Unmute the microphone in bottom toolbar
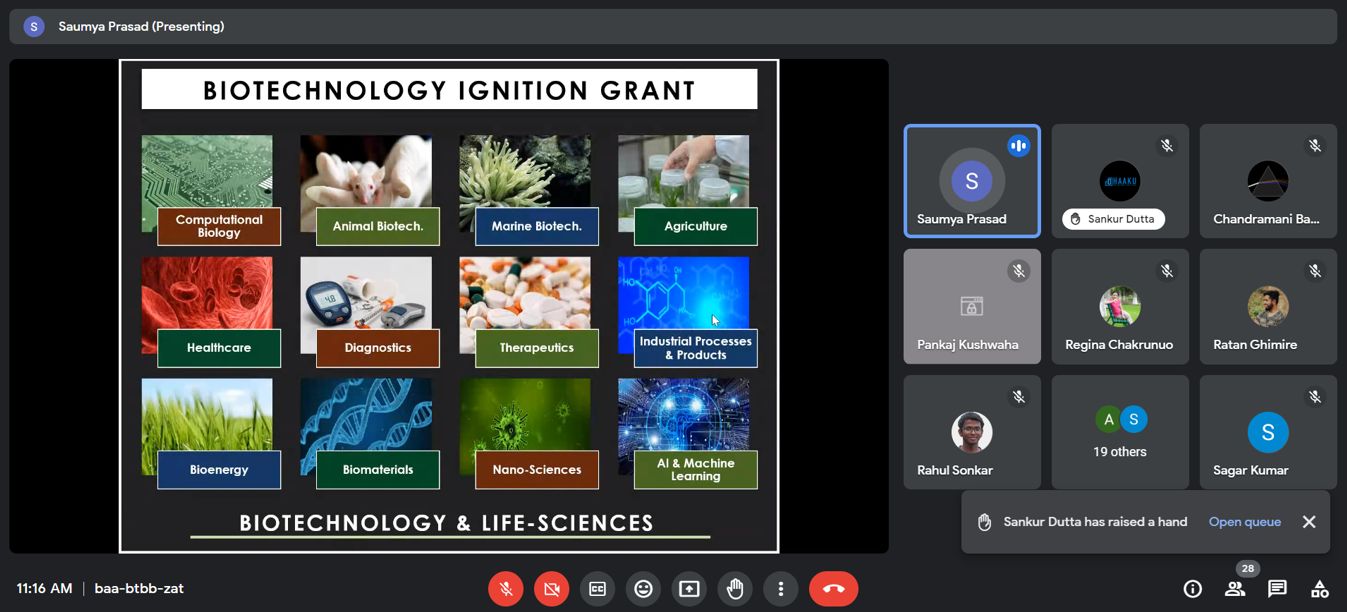This screenshot has height=612, width=1347. pos(506,589)
